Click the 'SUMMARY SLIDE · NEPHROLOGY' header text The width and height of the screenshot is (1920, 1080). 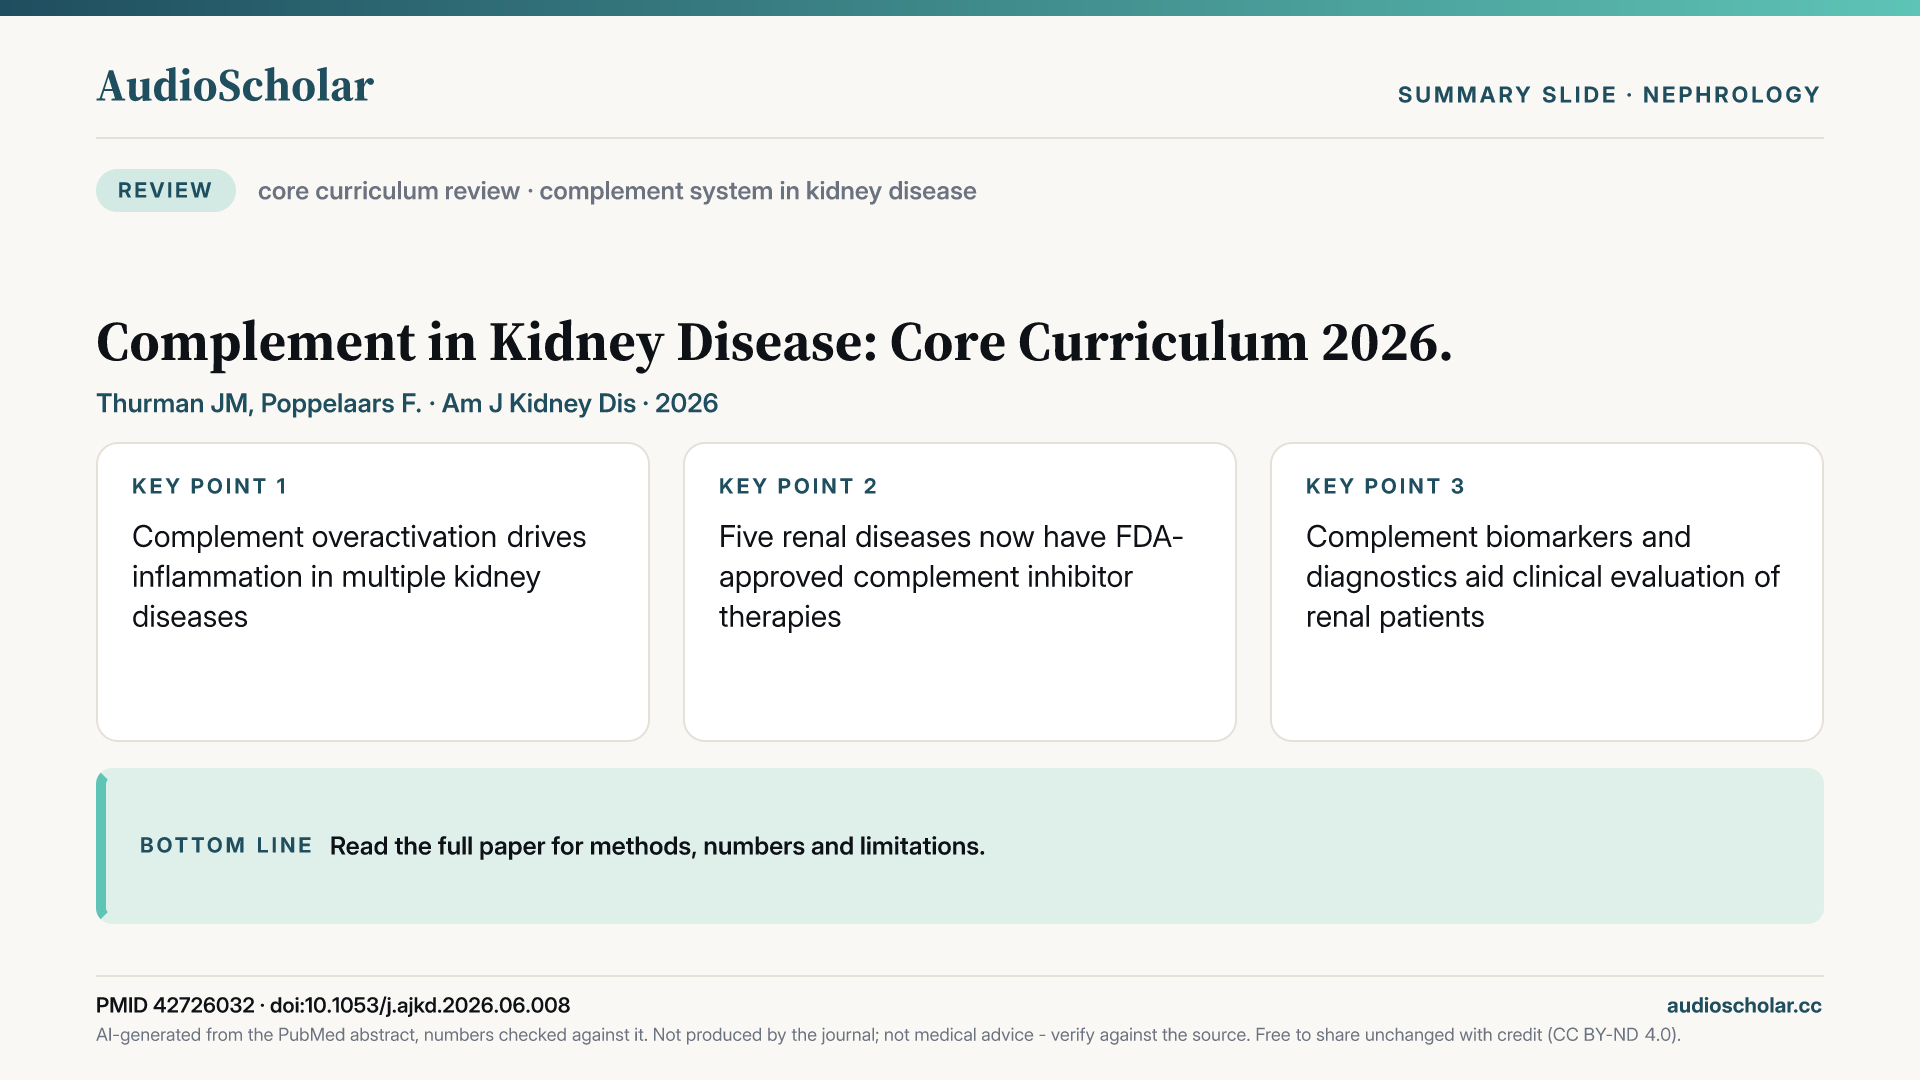click(x=1609, y=95)
